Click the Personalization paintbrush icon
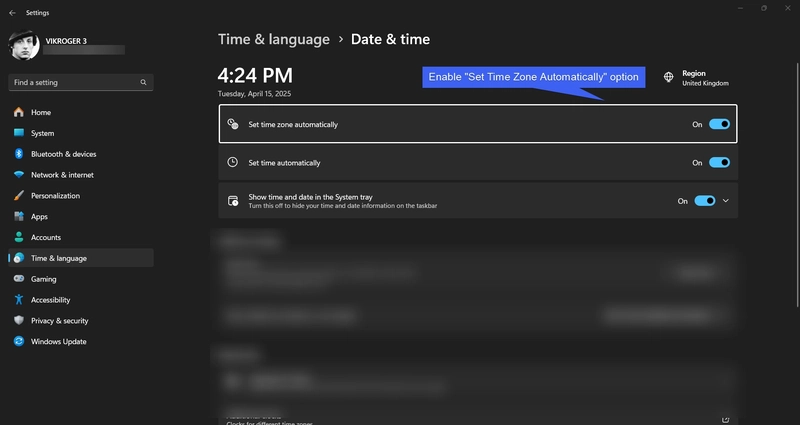The image size is (800, 425). click(18, 196)
